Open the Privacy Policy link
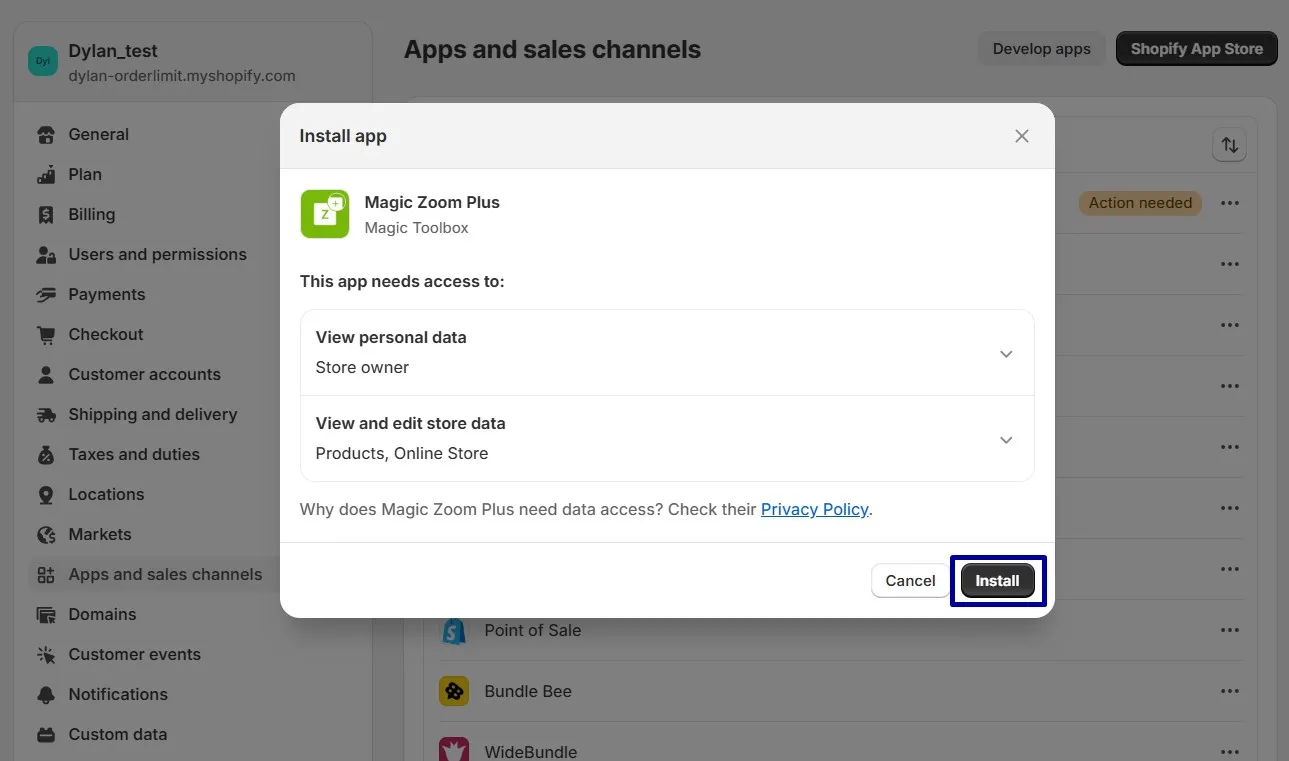Screen dimensions: 1289x761 [815, 509]
